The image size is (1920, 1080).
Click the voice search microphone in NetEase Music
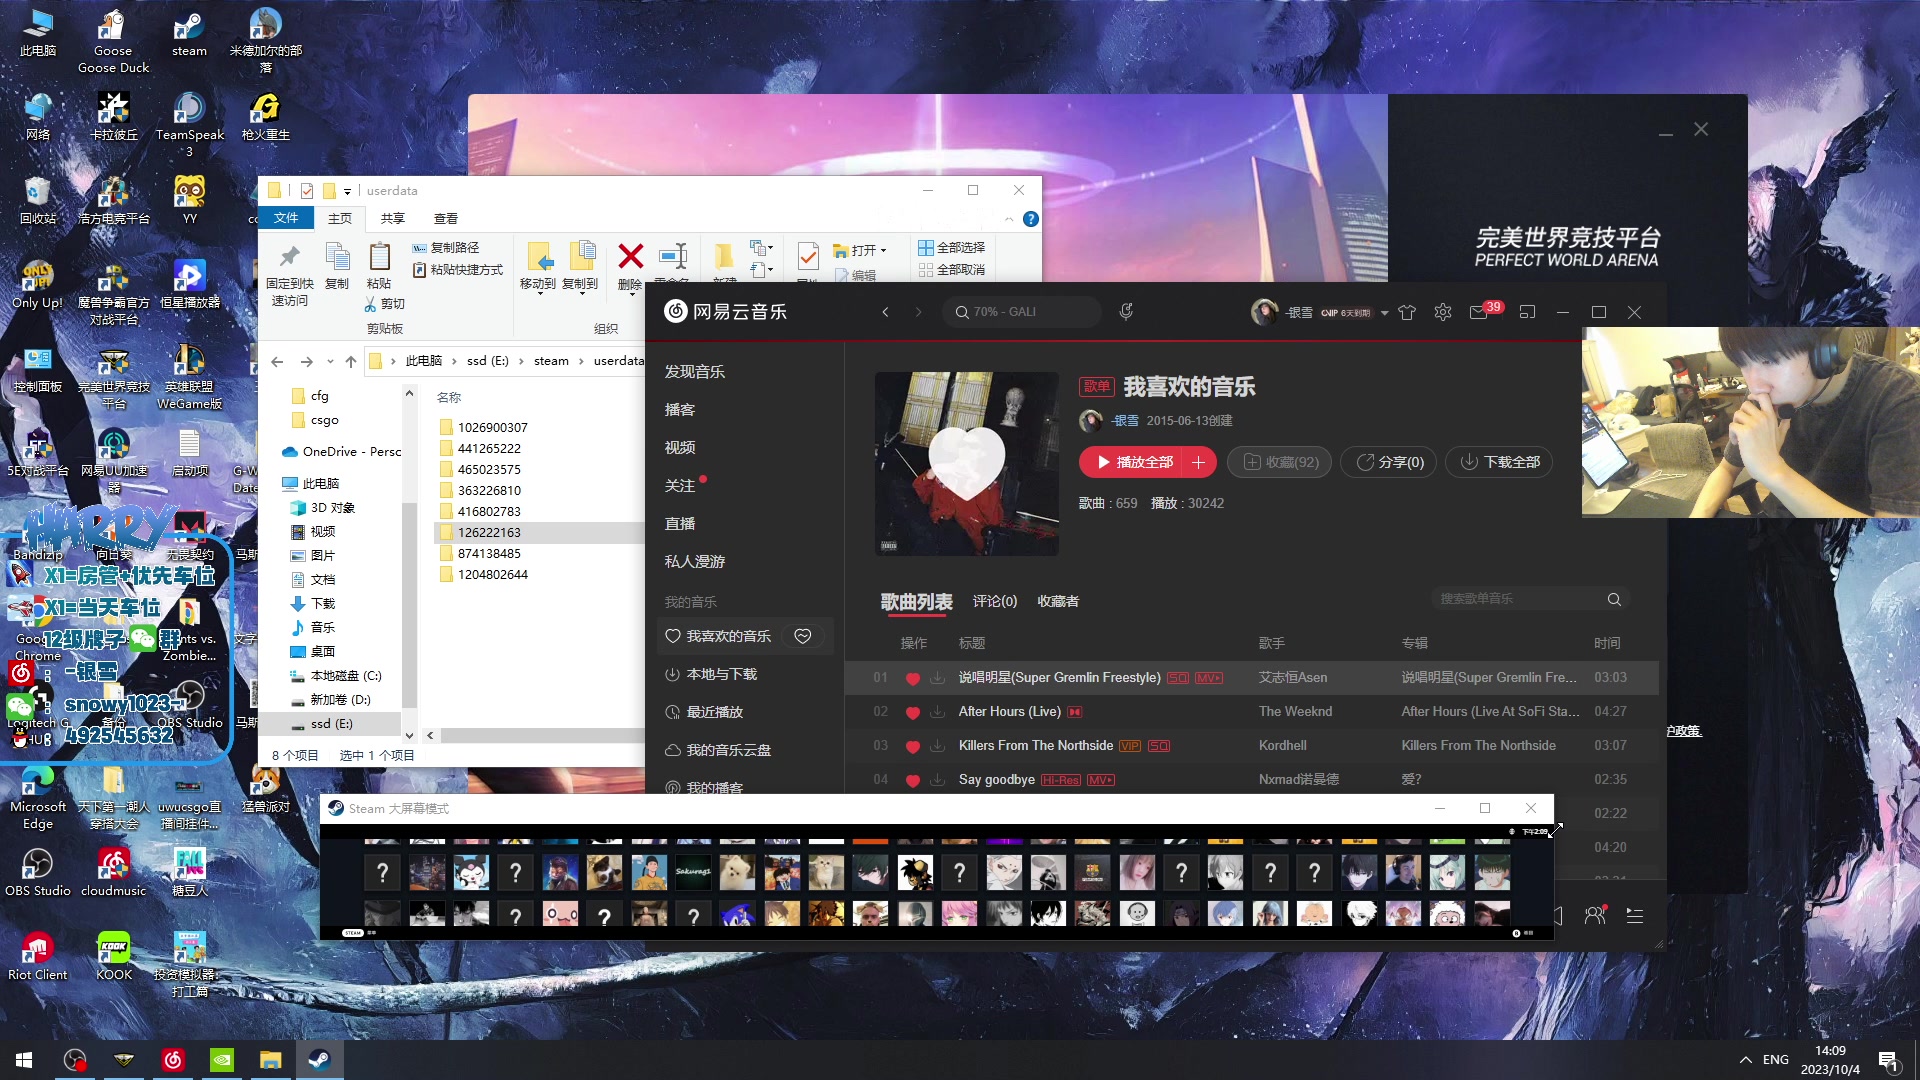click(x=1126, y=312)
